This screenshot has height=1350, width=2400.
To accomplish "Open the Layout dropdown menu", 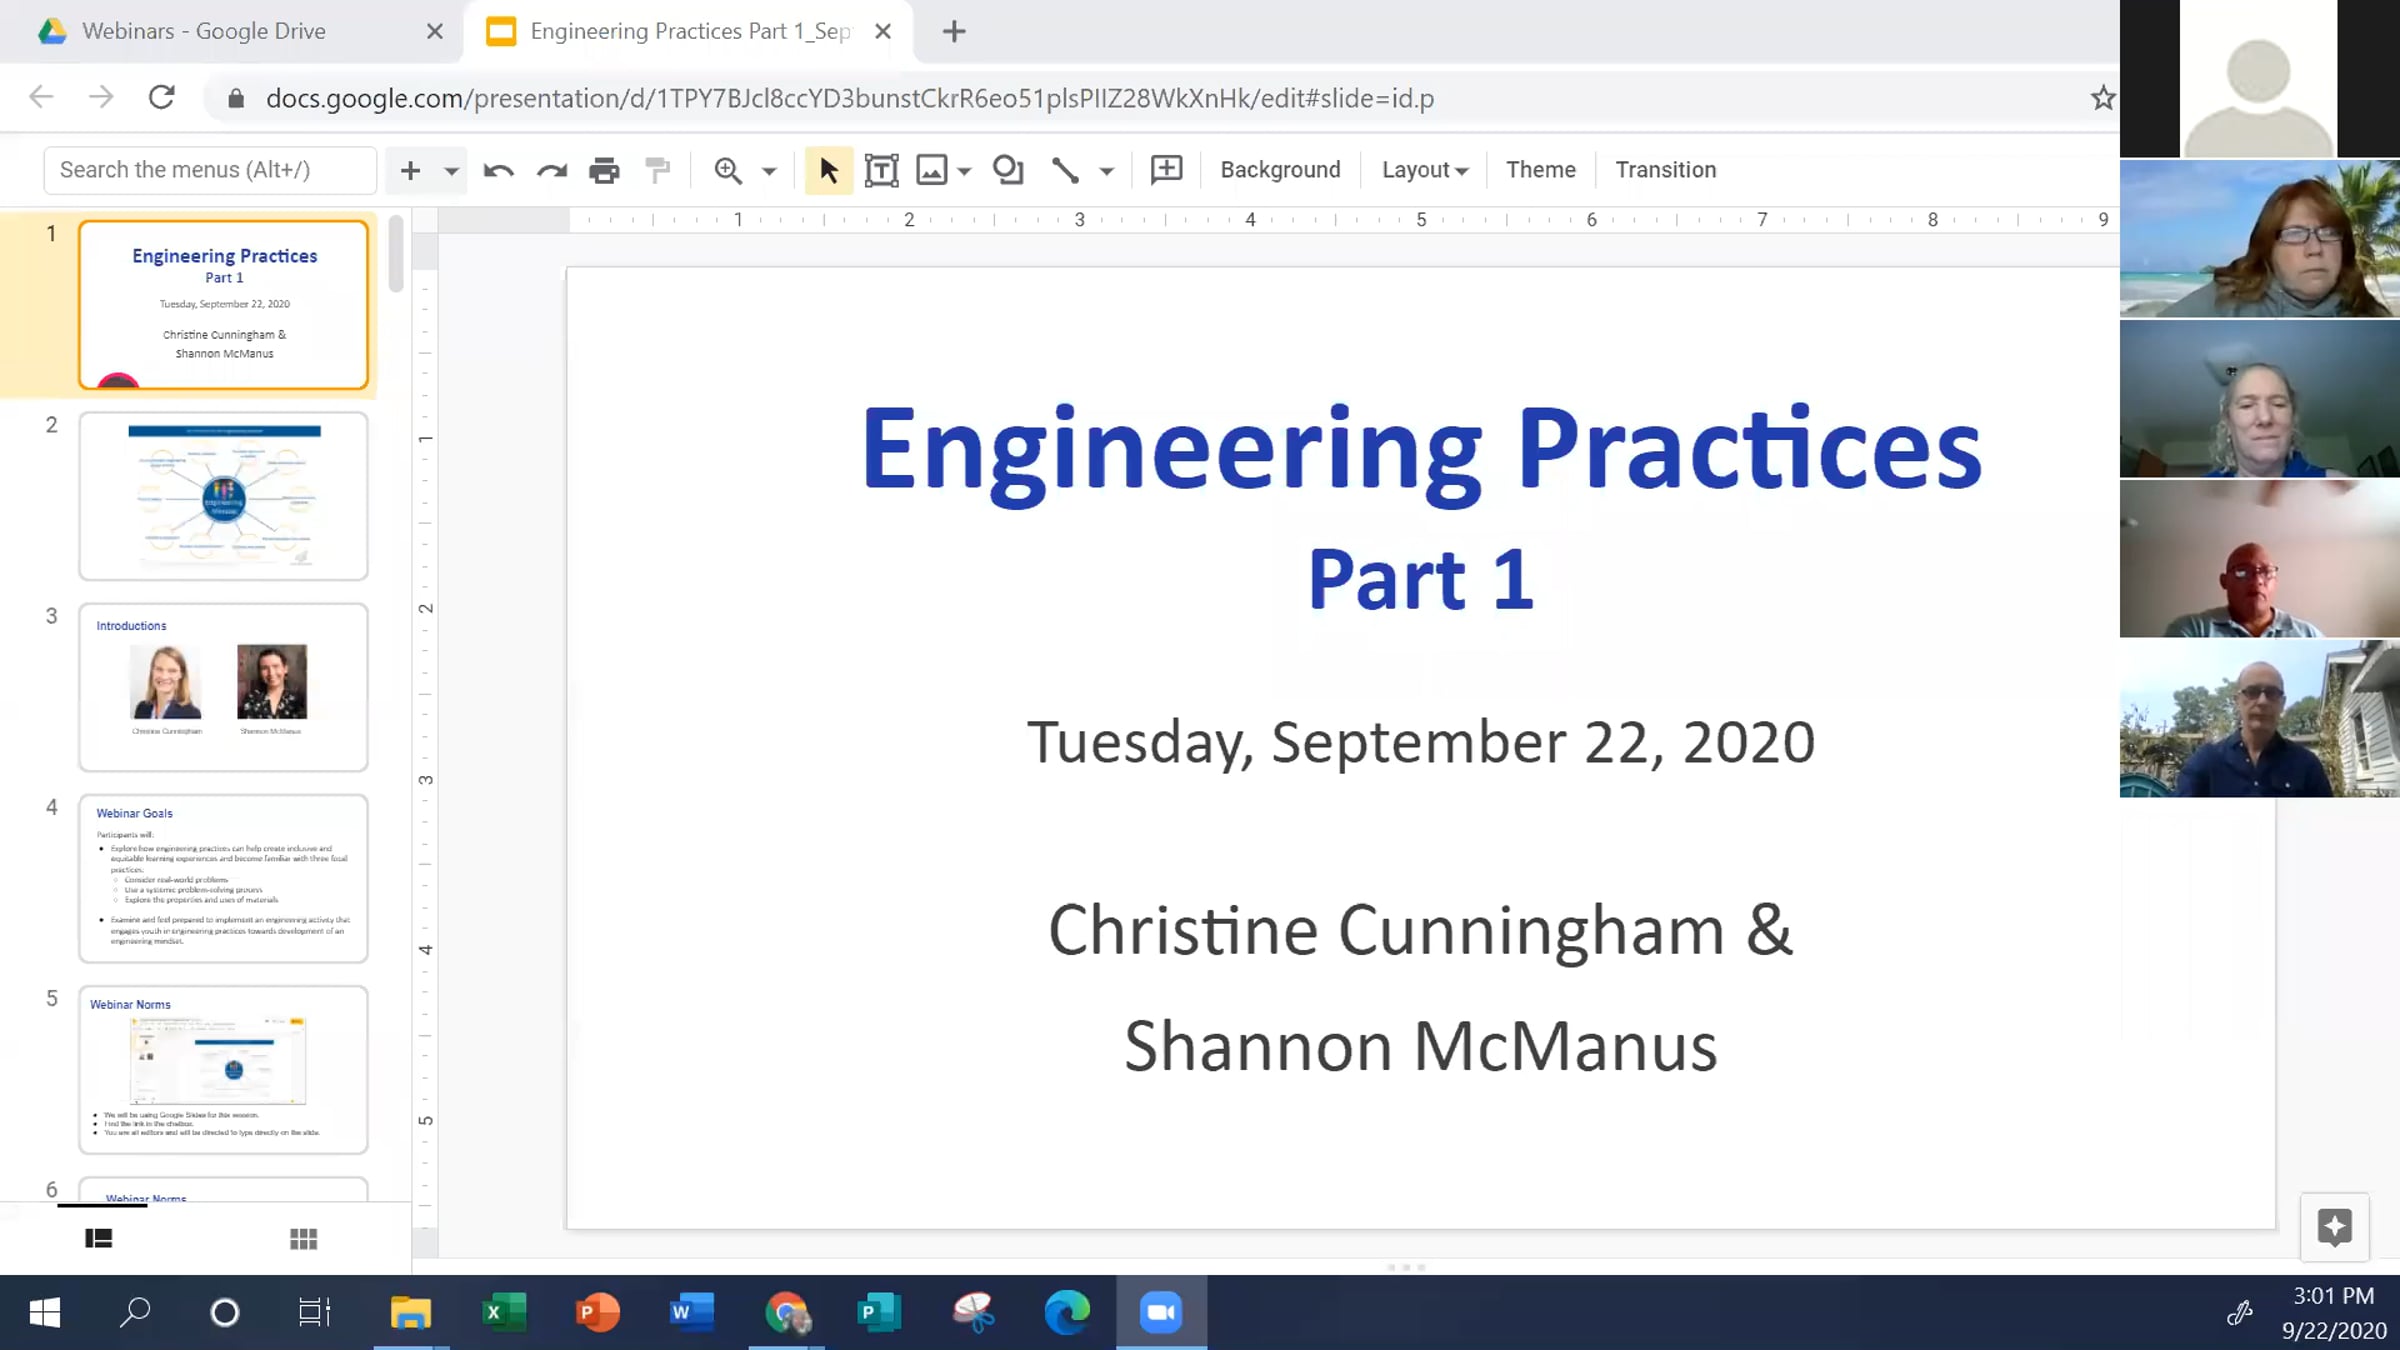I will [x=1424, y=170].
